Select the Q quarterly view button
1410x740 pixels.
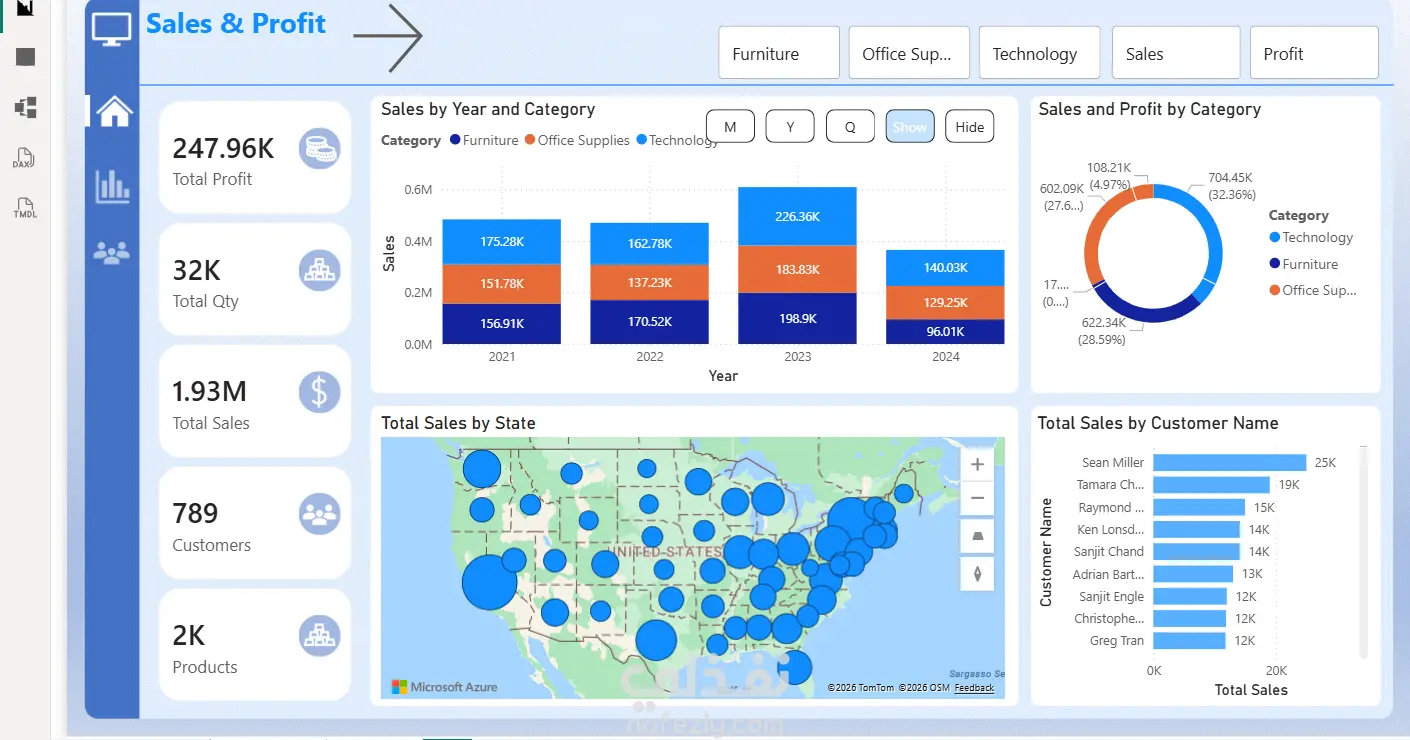click(x=850, y=127)
